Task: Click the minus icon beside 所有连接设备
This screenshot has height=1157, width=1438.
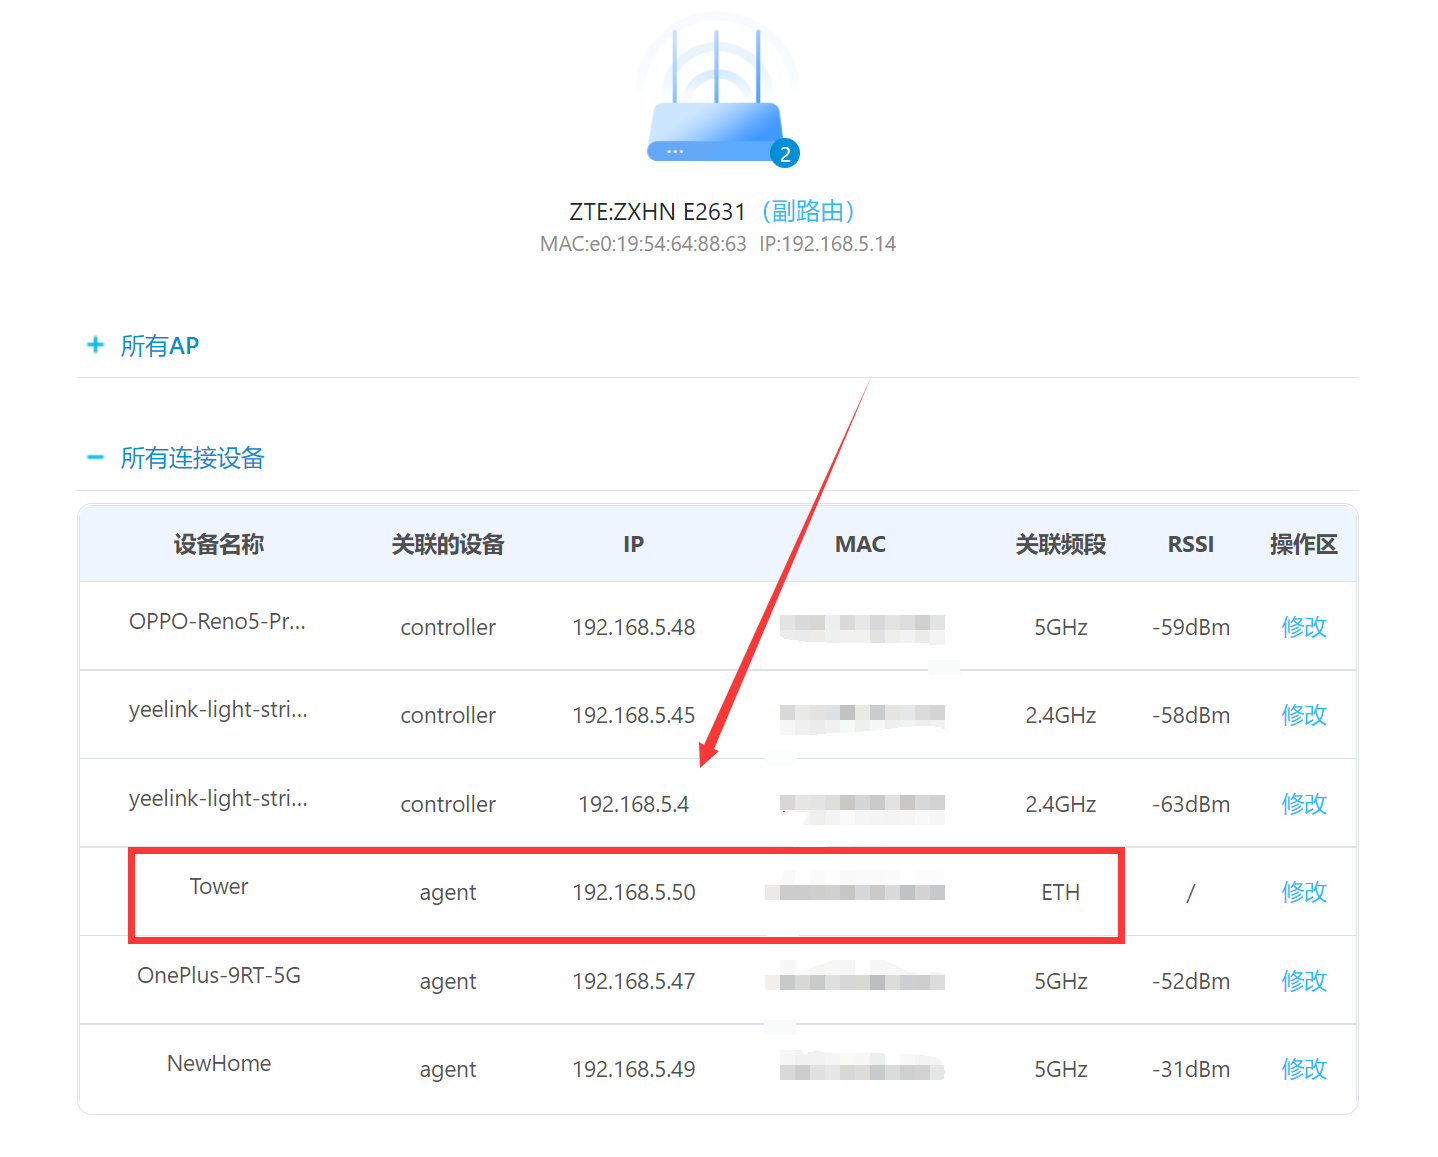Action: point(95,457)
